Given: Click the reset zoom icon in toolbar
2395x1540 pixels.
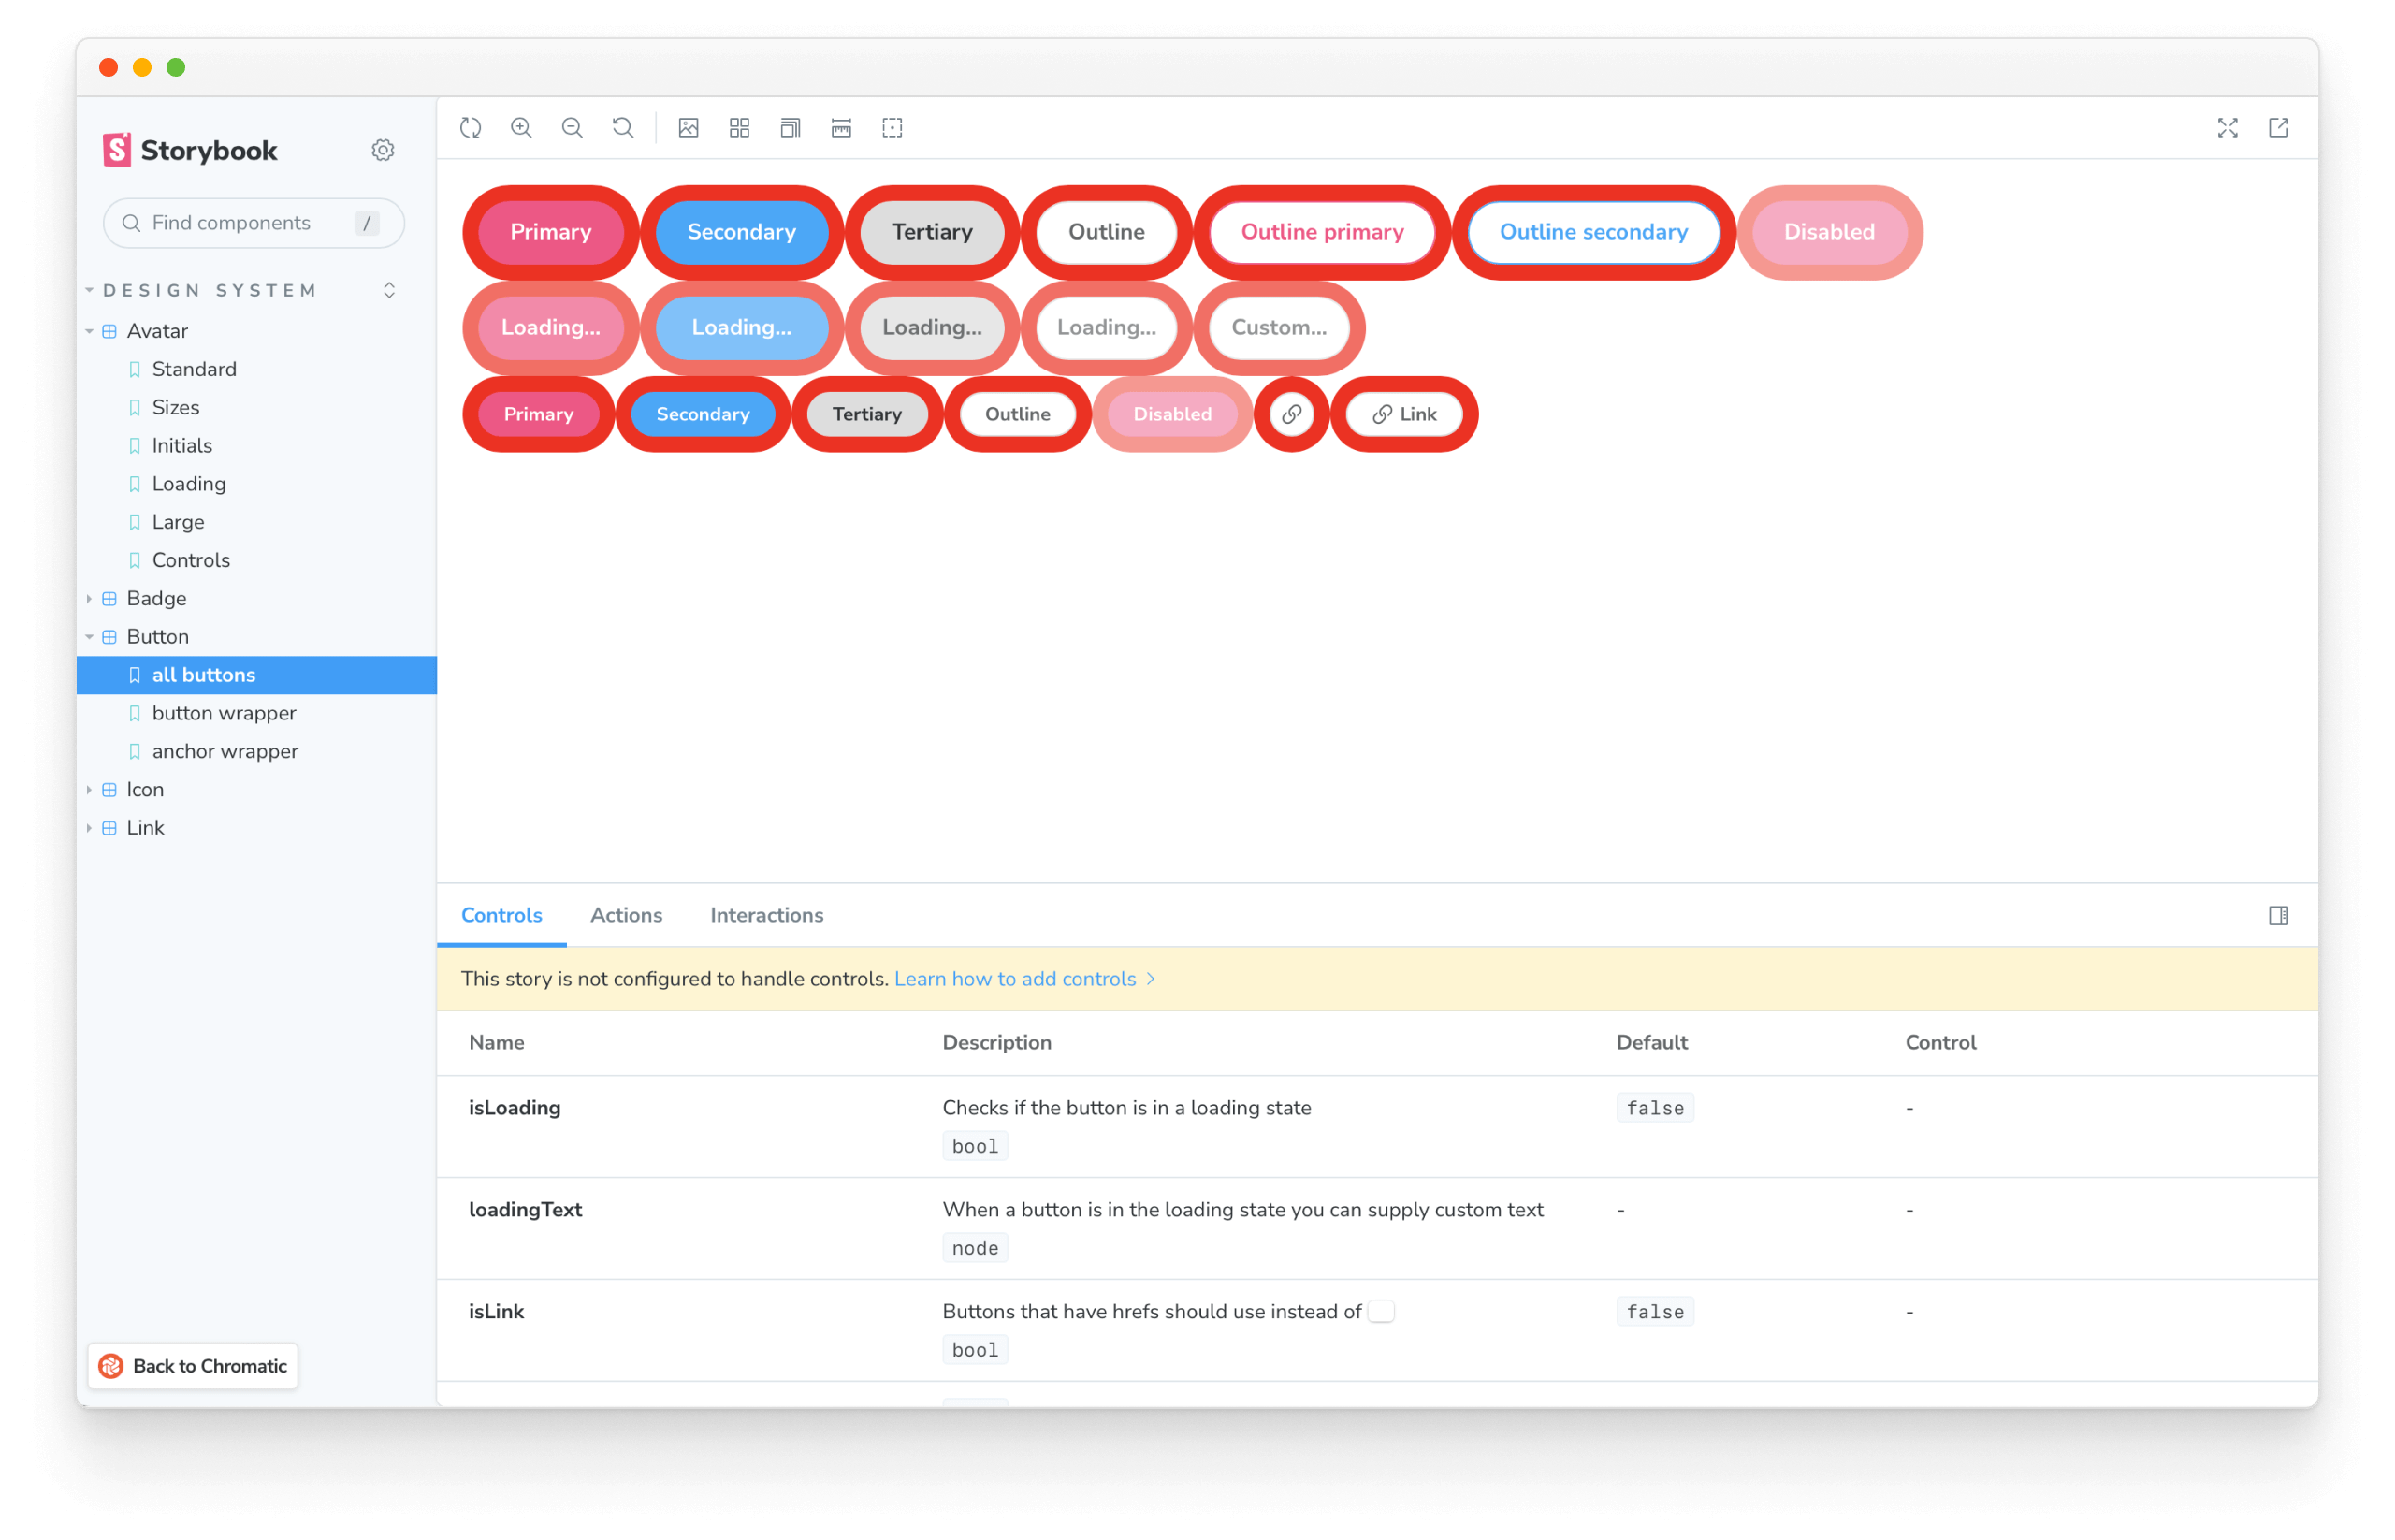Looking at the screenshot, I should tap(621, 127).
